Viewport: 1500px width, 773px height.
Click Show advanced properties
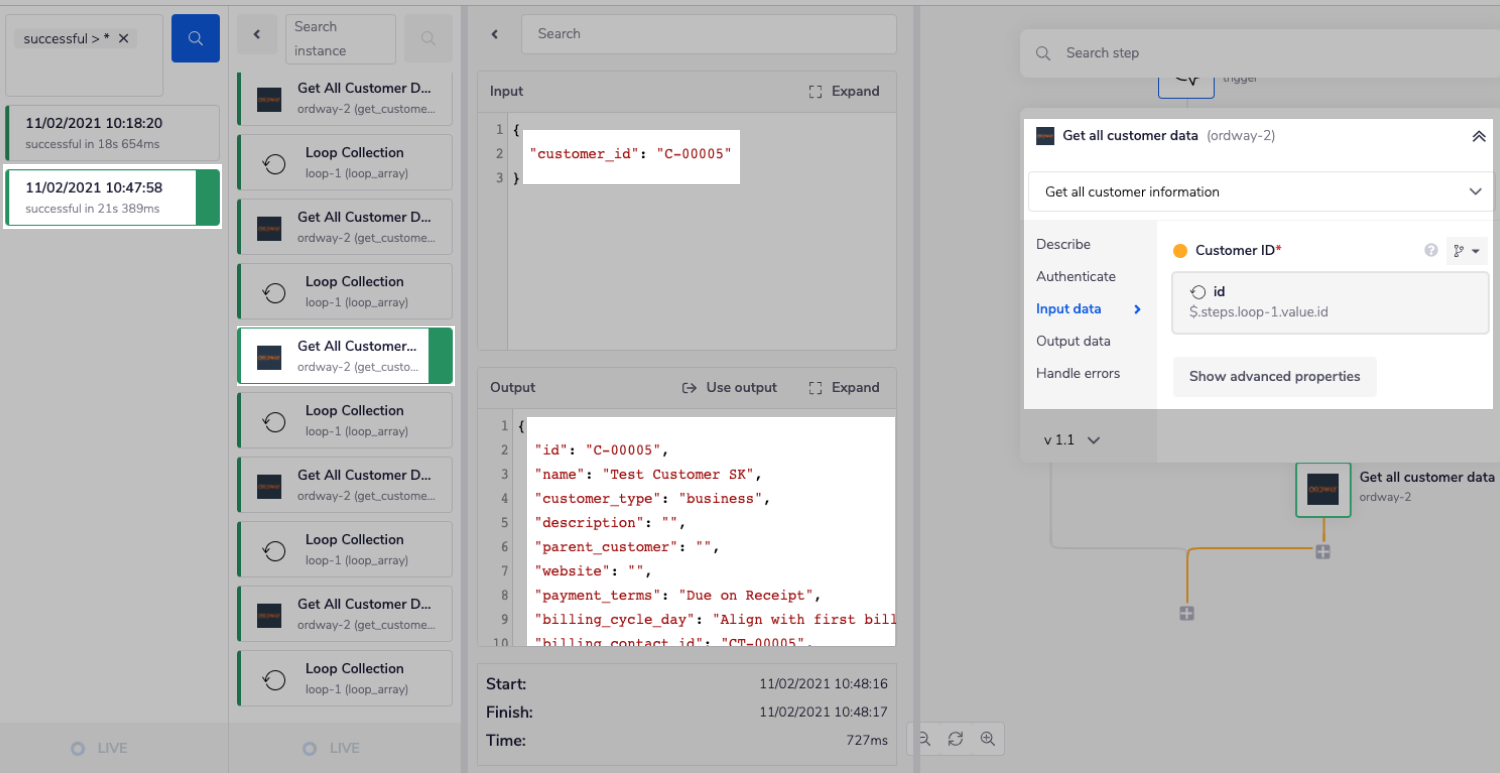tap(1274, 376)
